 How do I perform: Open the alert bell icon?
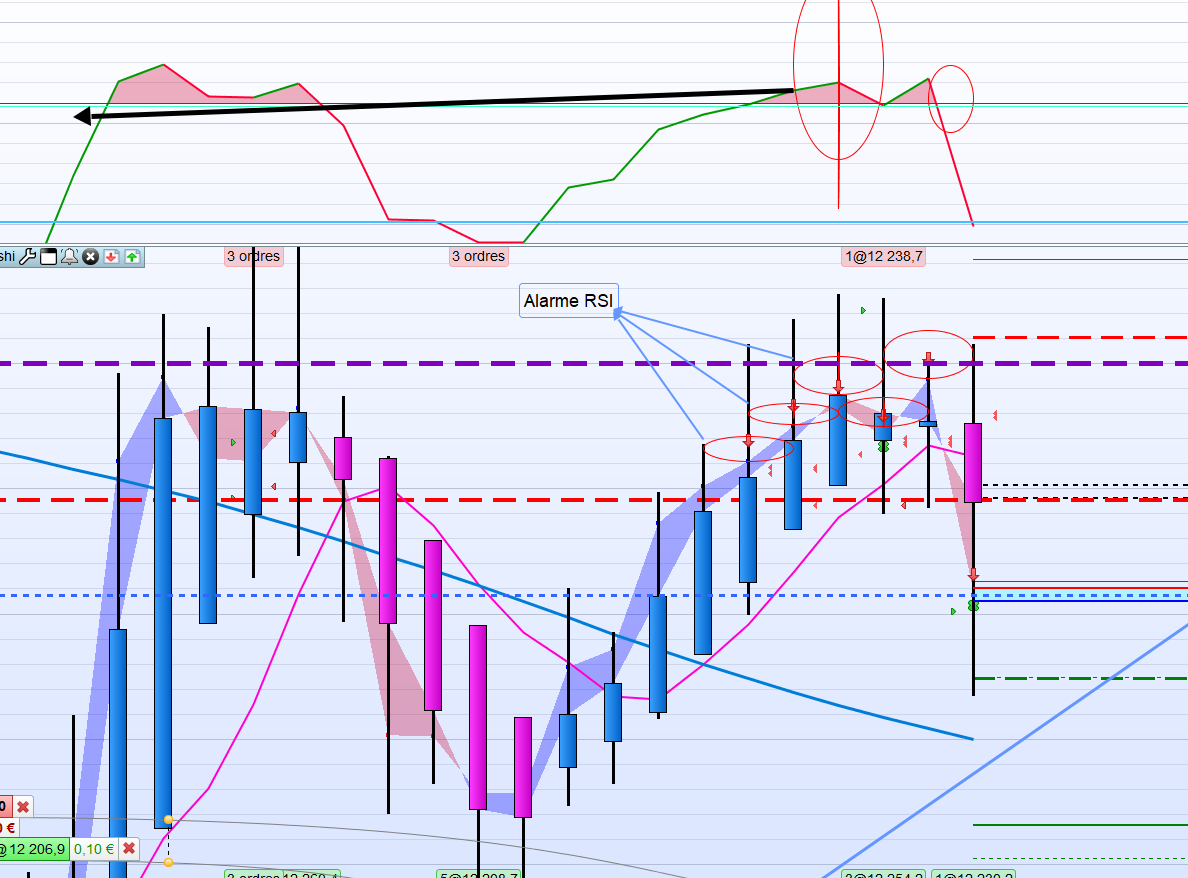pos(70,257)
